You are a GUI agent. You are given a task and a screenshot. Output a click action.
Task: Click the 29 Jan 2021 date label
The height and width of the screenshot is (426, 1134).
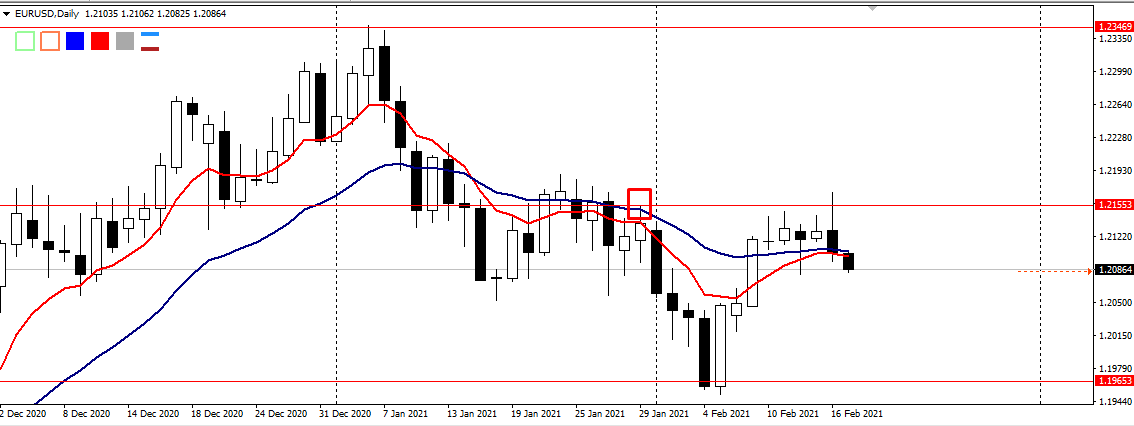point(665,414)
